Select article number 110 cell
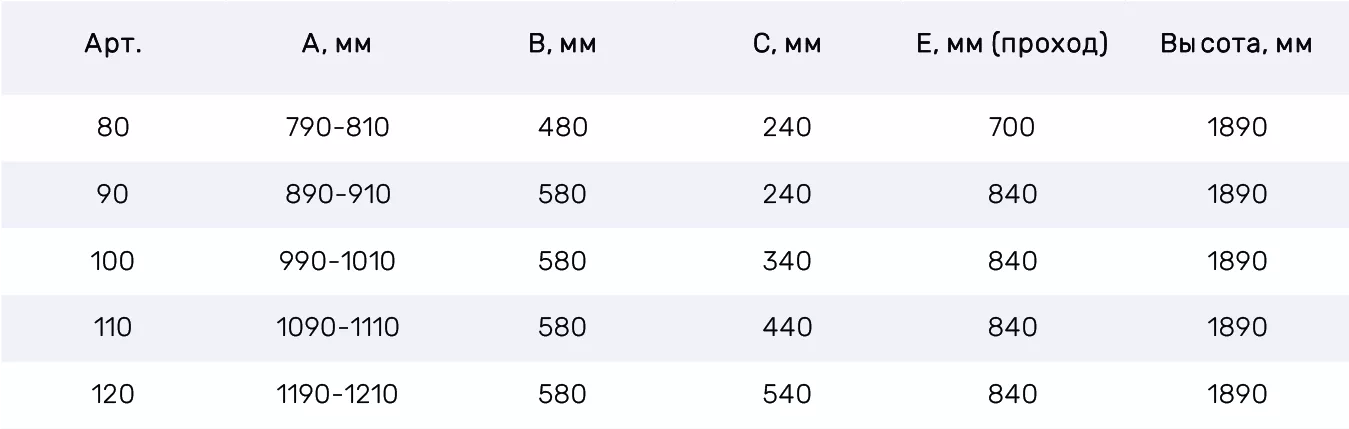The width and height of the screenshot is (1349, 429). pos(113,328)
